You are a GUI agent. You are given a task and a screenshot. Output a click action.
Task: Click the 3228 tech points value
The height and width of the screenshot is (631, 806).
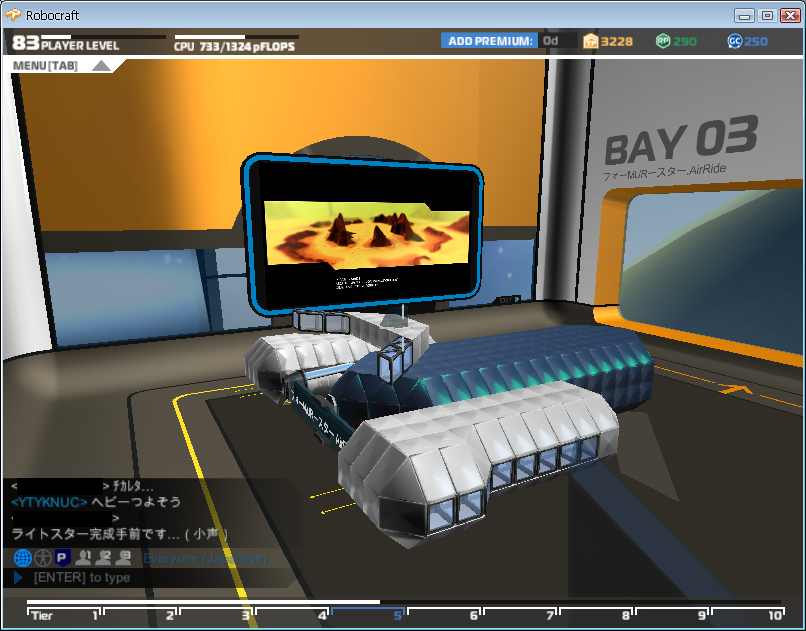pos(616,41)
